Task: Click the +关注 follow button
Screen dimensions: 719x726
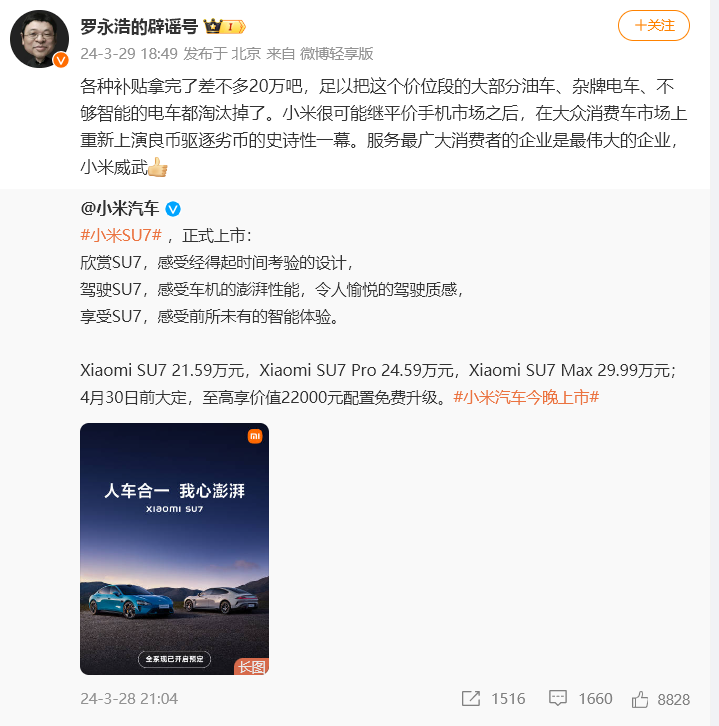Action: pyautogui.click(x=654, y=25)
